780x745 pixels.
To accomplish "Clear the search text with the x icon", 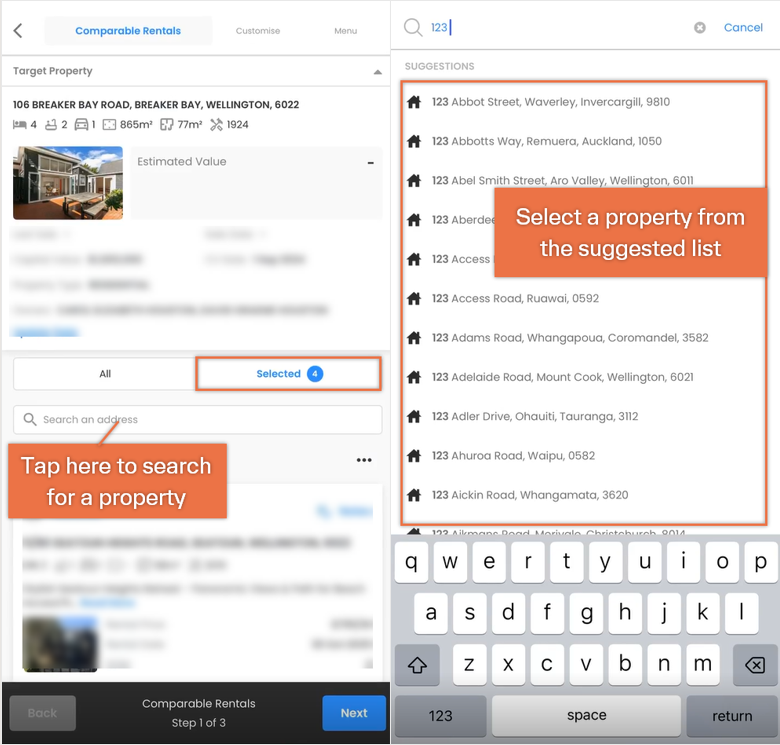I will coord(699,28).
